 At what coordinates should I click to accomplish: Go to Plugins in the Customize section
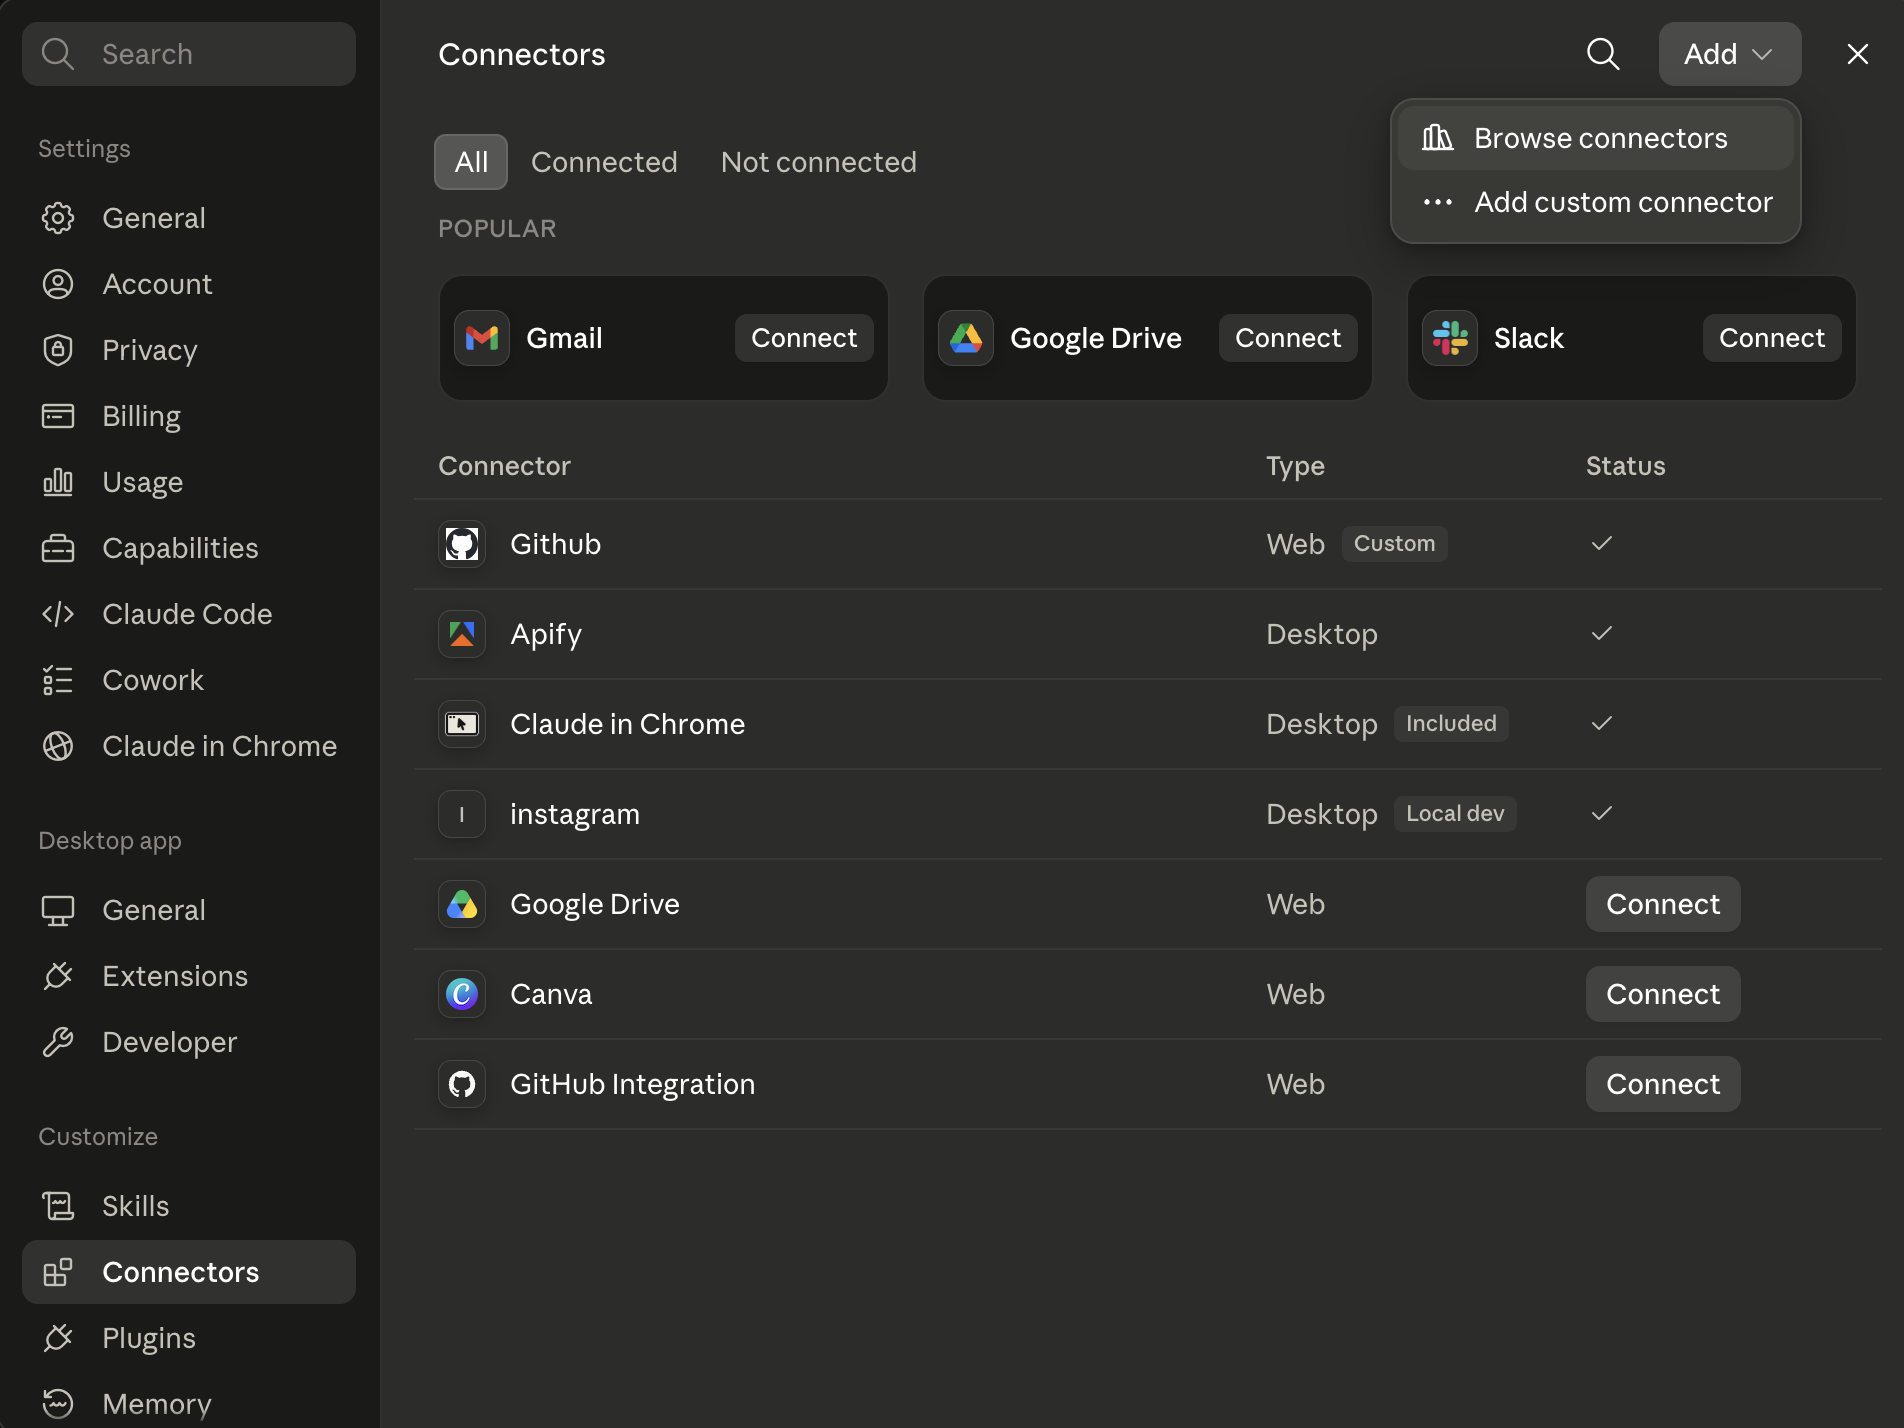click(189, 1338)
